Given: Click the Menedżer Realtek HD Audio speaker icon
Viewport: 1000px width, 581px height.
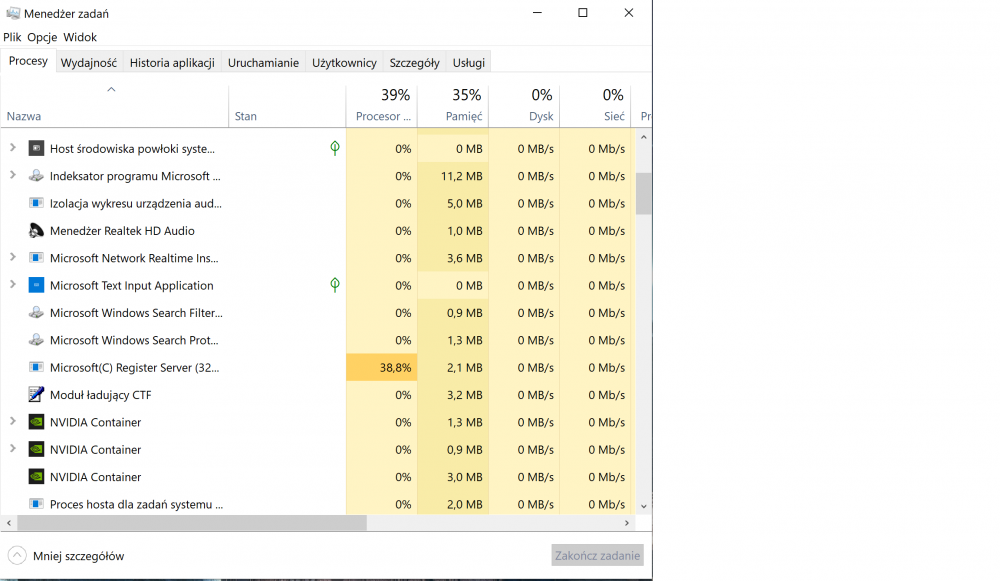Looking at the screenshot, I should click(x=36, y=231).
